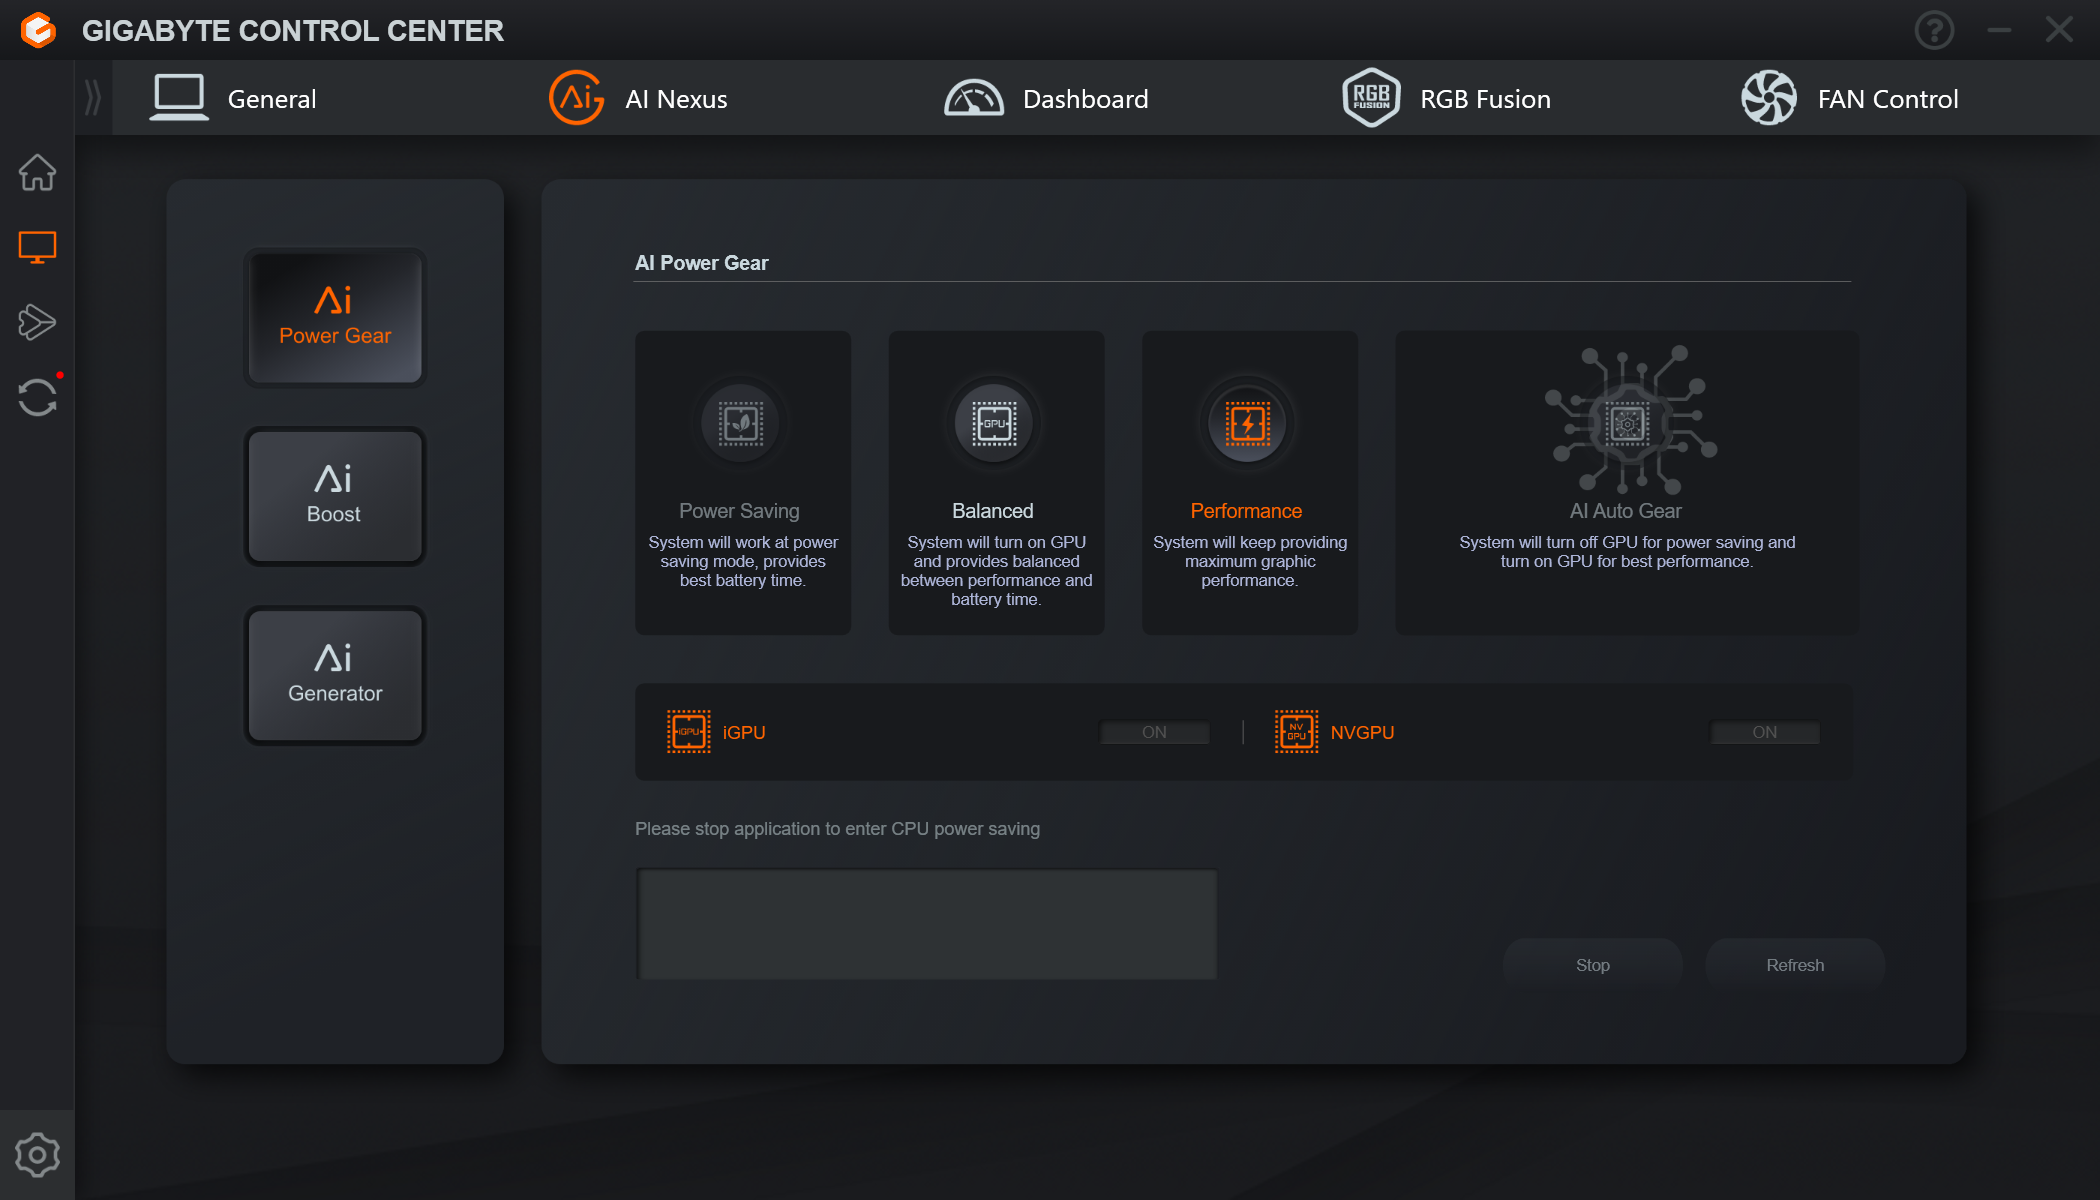
Task: Click the AI Nexus logo icon
Action: point(577,98)
